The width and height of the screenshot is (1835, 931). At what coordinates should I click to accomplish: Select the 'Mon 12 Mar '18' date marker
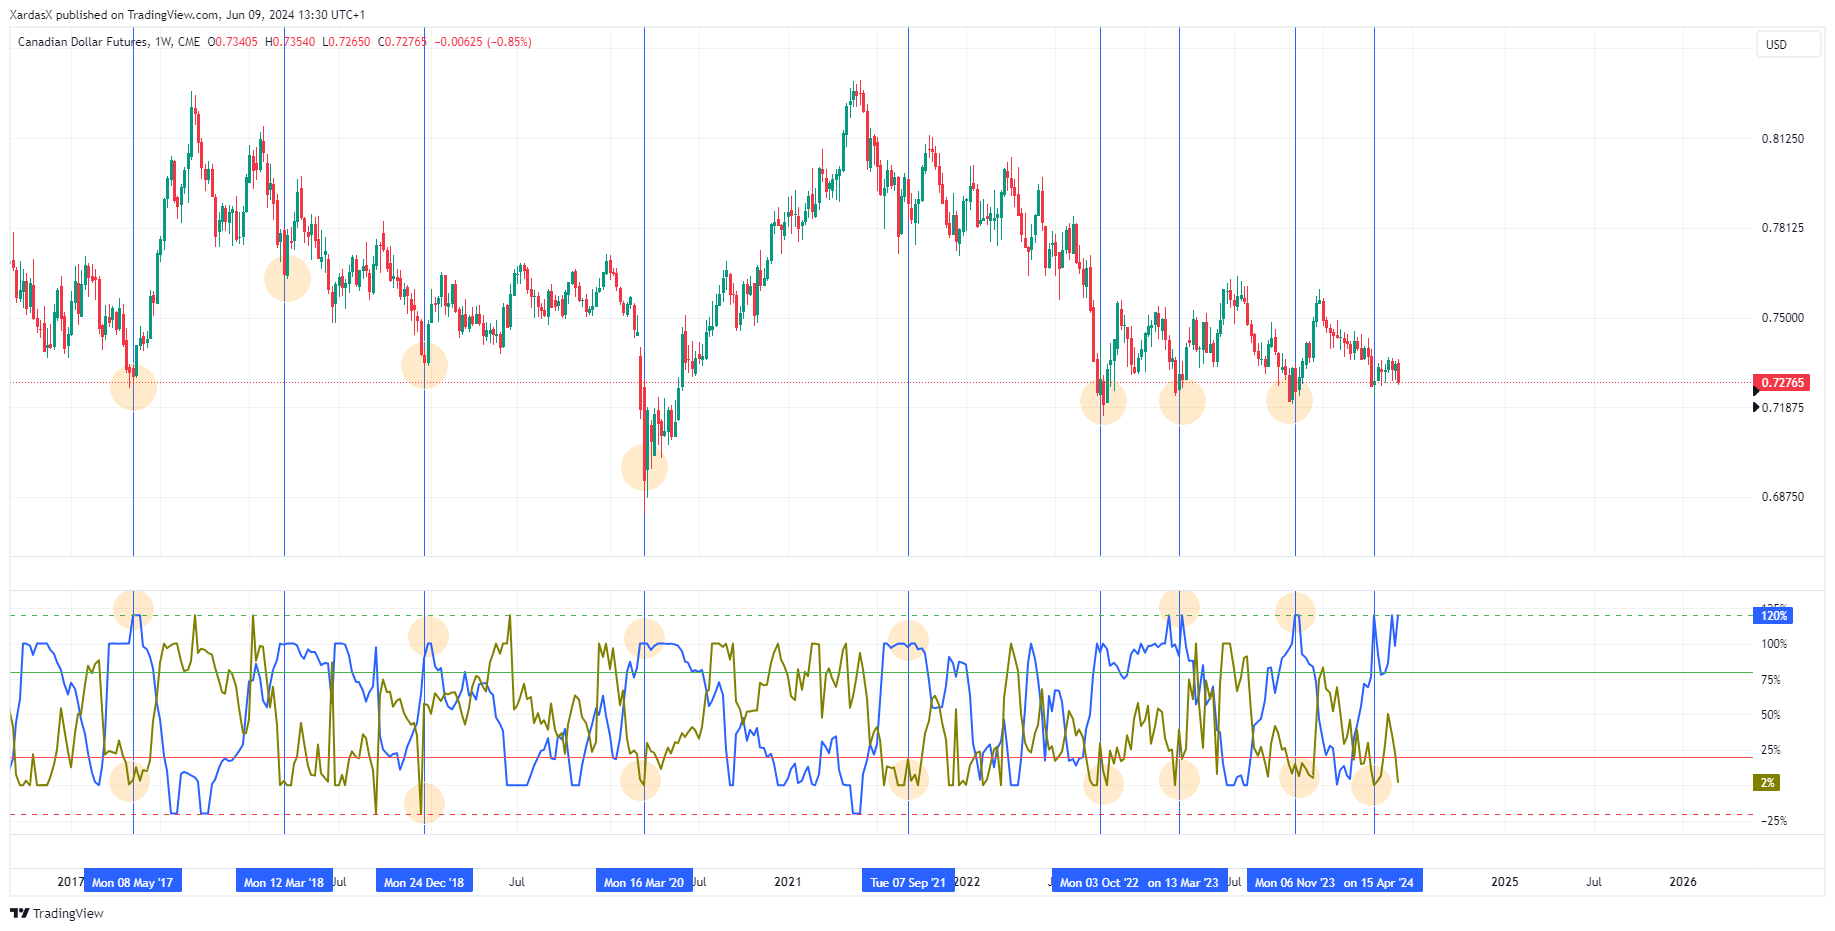[x=284, y=882]
